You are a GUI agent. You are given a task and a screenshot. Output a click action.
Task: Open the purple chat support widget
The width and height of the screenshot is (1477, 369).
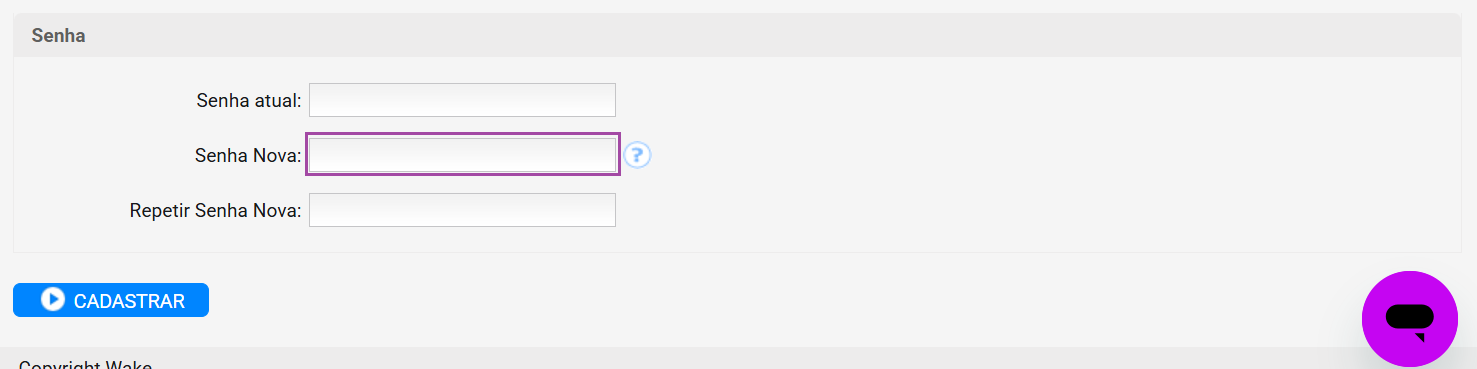1410,319
